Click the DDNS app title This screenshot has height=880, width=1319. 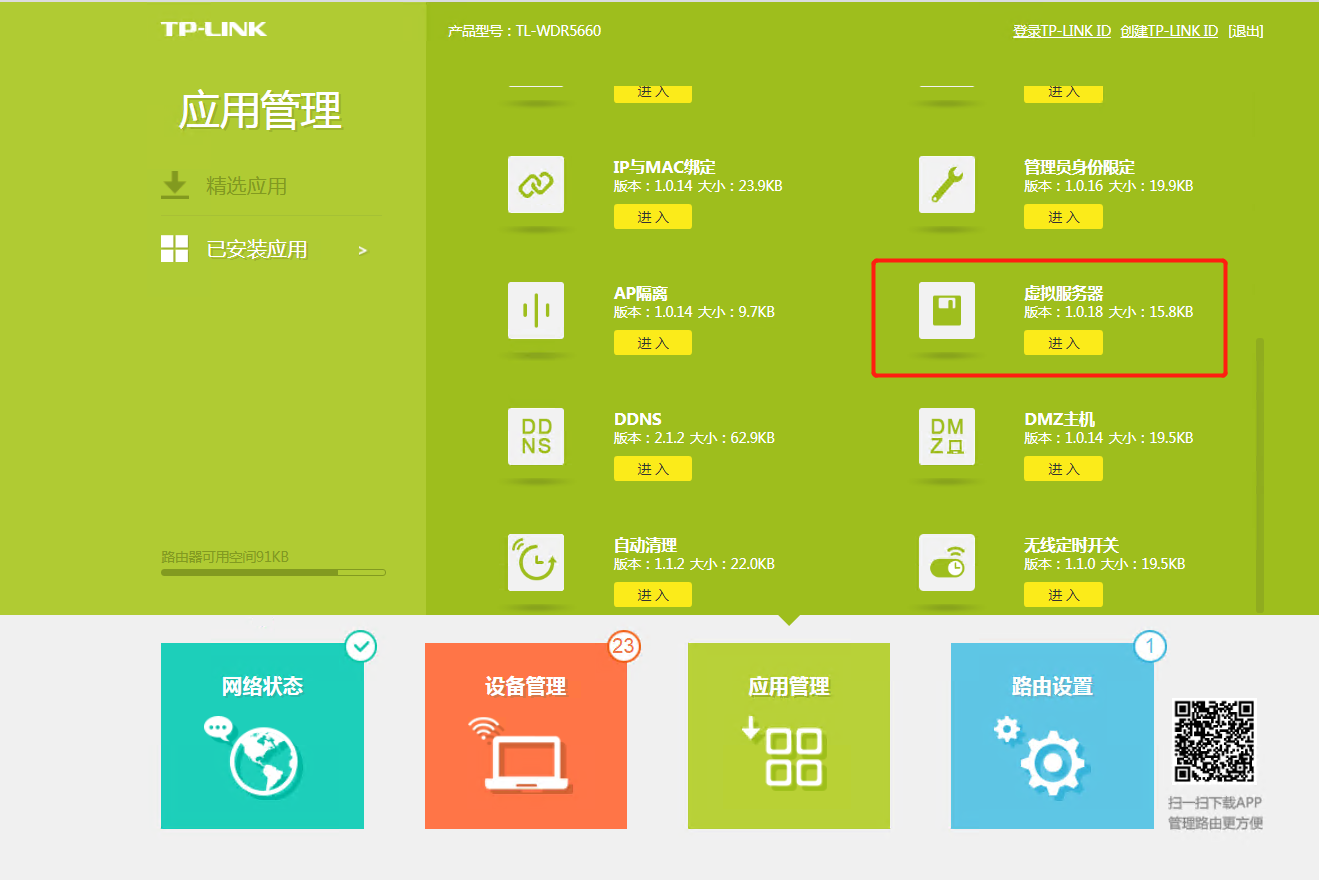tap(638, 419)
